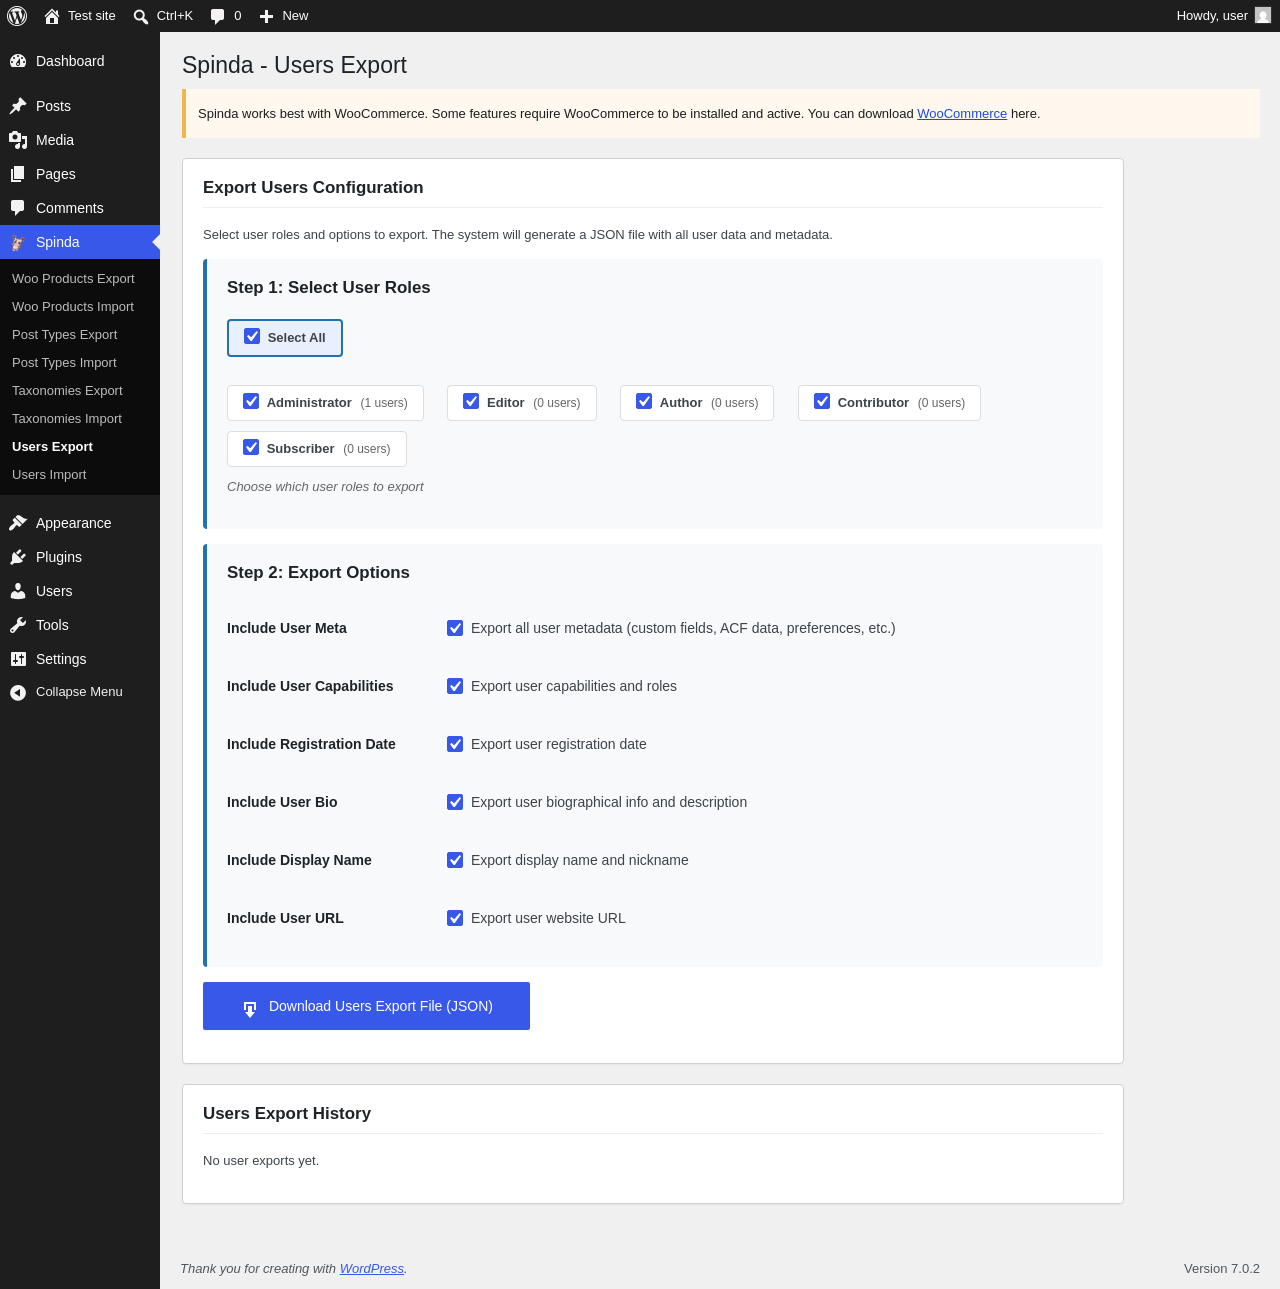This screenshot has width=1280, height=1289.
Task: Uncheck Export user registration date
Action: point(455,744)
